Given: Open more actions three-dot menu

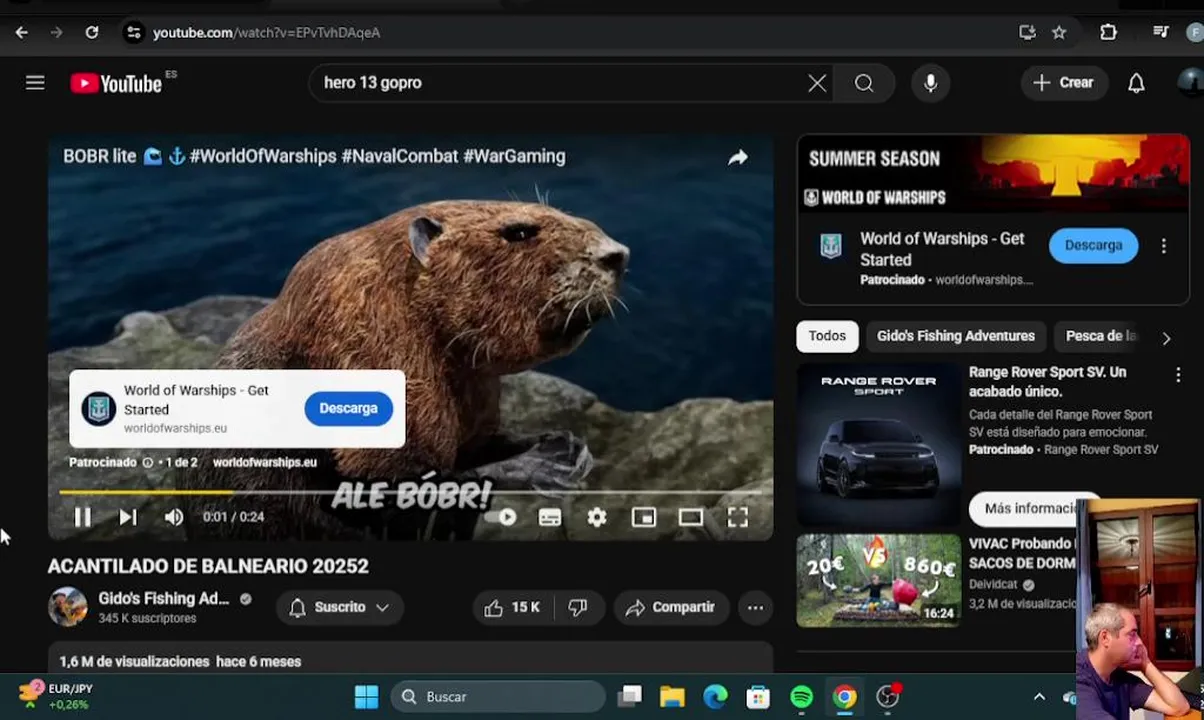Looking at the screenshot, I should point(755,607).
